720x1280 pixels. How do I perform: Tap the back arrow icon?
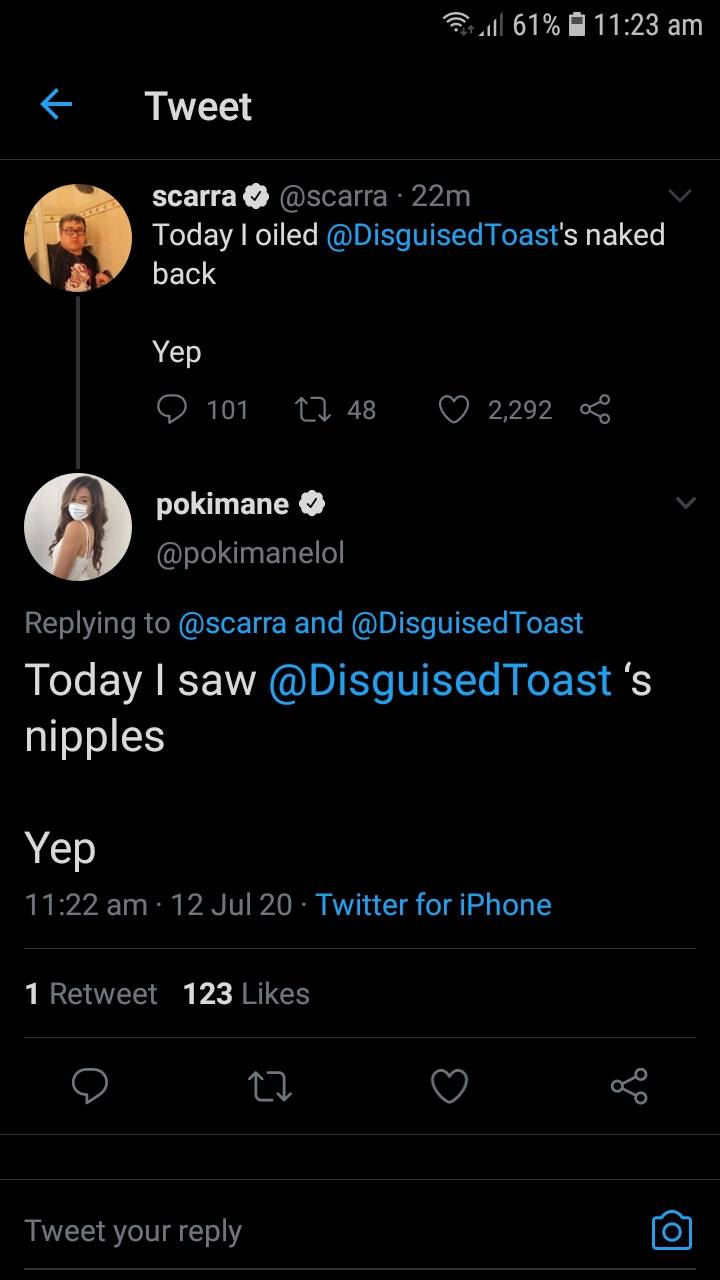pyautogui.click(x=56, y=105)
